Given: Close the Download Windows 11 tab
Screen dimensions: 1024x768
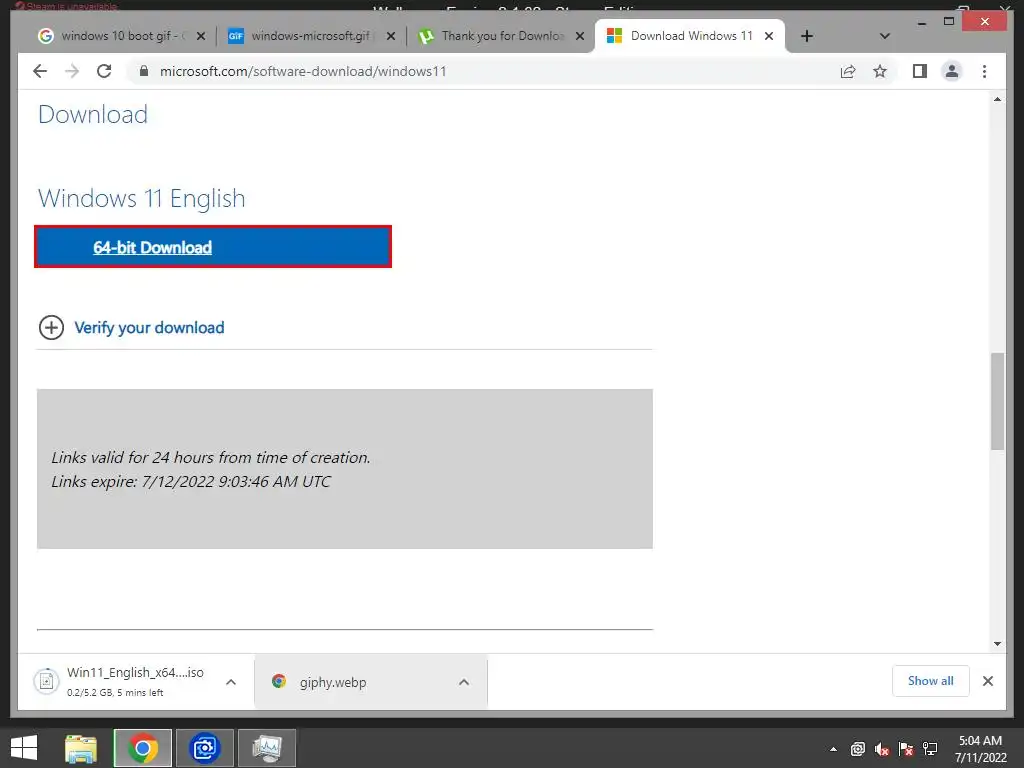Looking at the screenshot, I should [x=769, y=36].
